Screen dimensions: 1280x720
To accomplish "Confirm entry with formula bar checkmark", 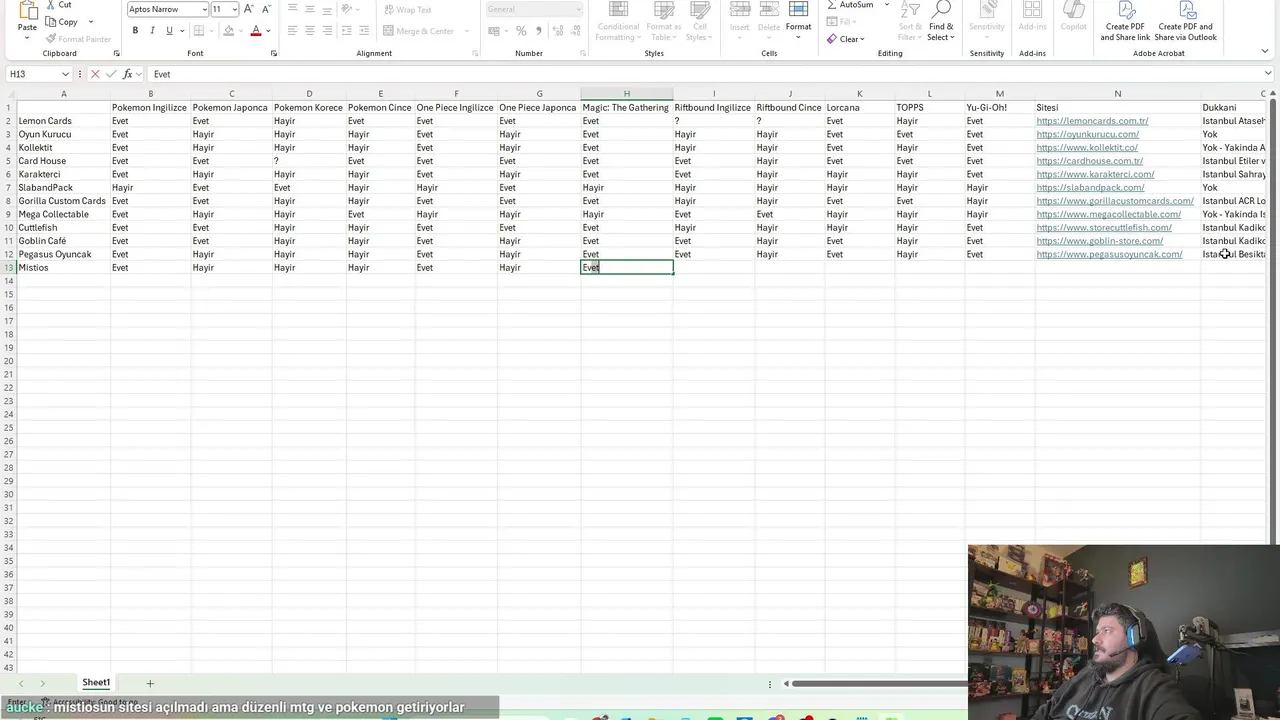I will tap(111, 74).
